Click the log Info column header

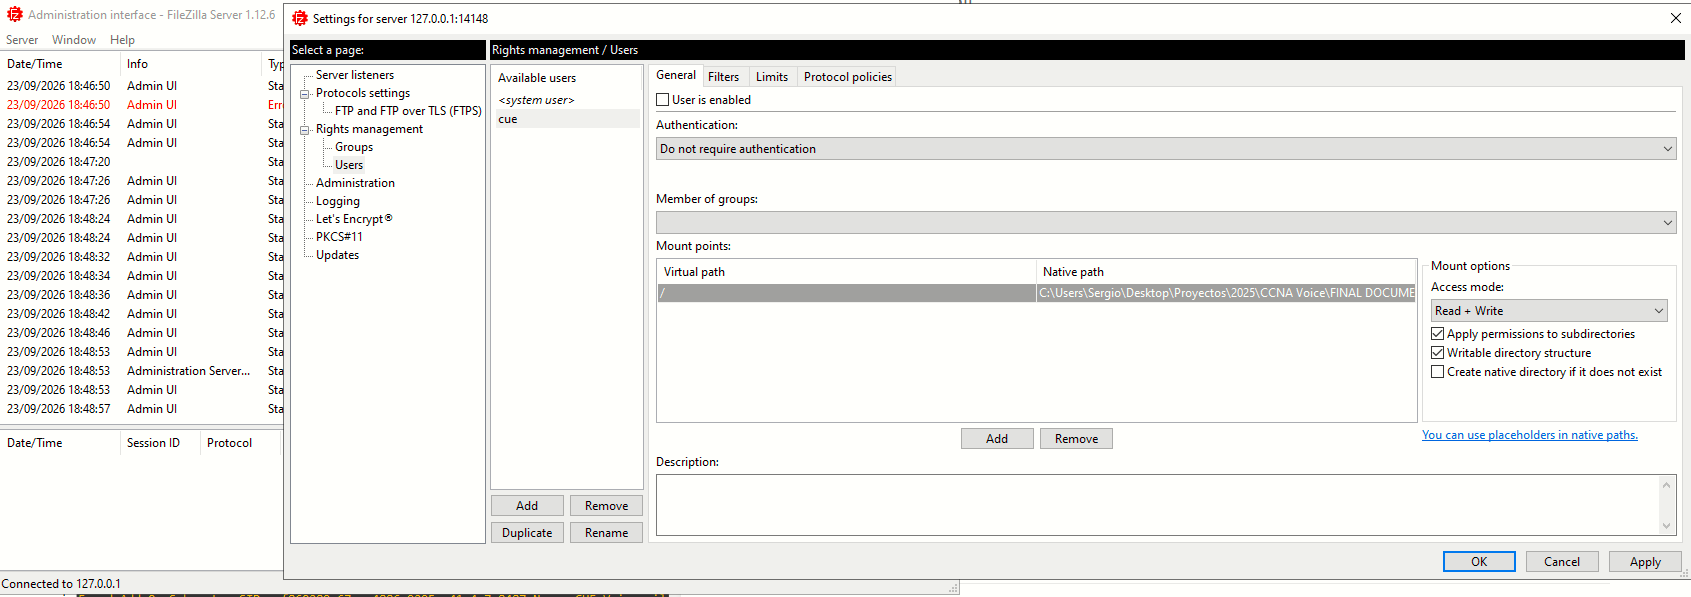pos(191,64)
